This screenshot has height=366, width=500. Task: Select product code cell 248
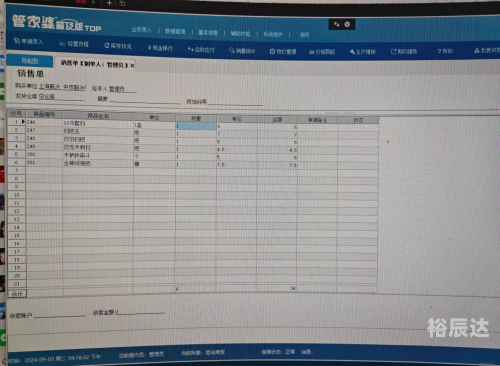coord(44,138)
